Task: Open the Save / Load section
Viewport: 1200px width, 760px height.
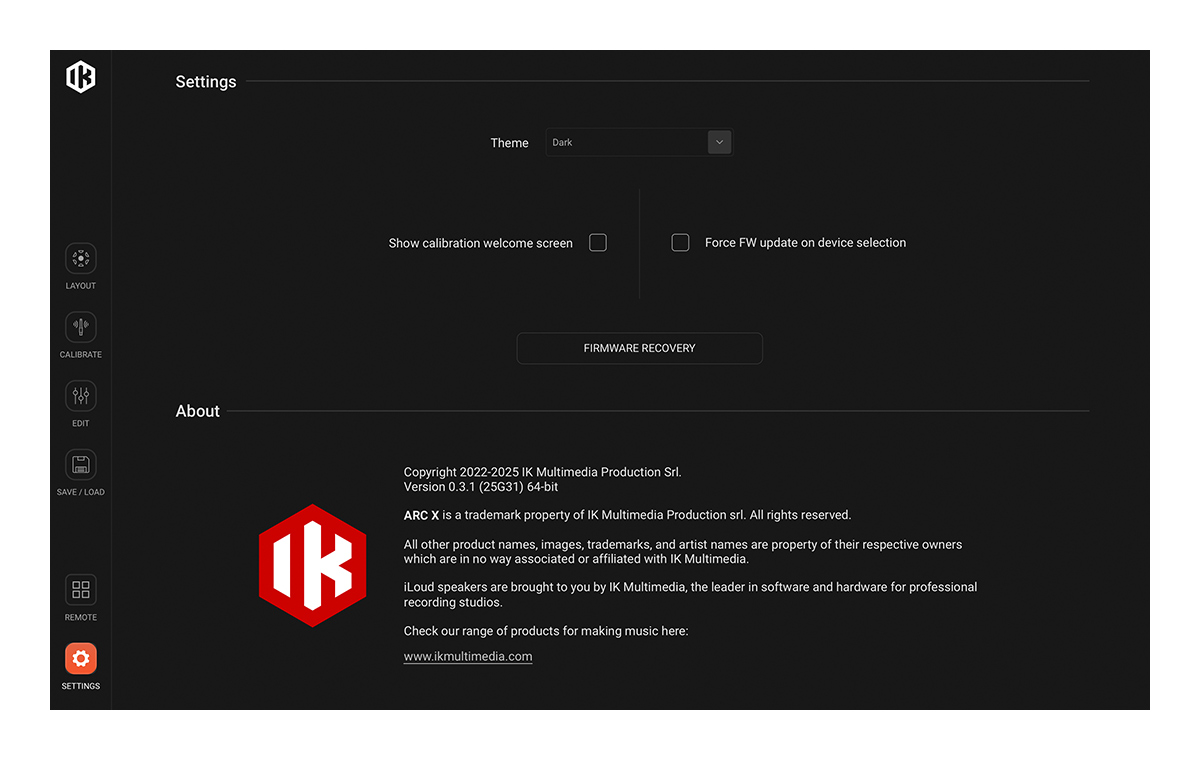Action: 81,465
